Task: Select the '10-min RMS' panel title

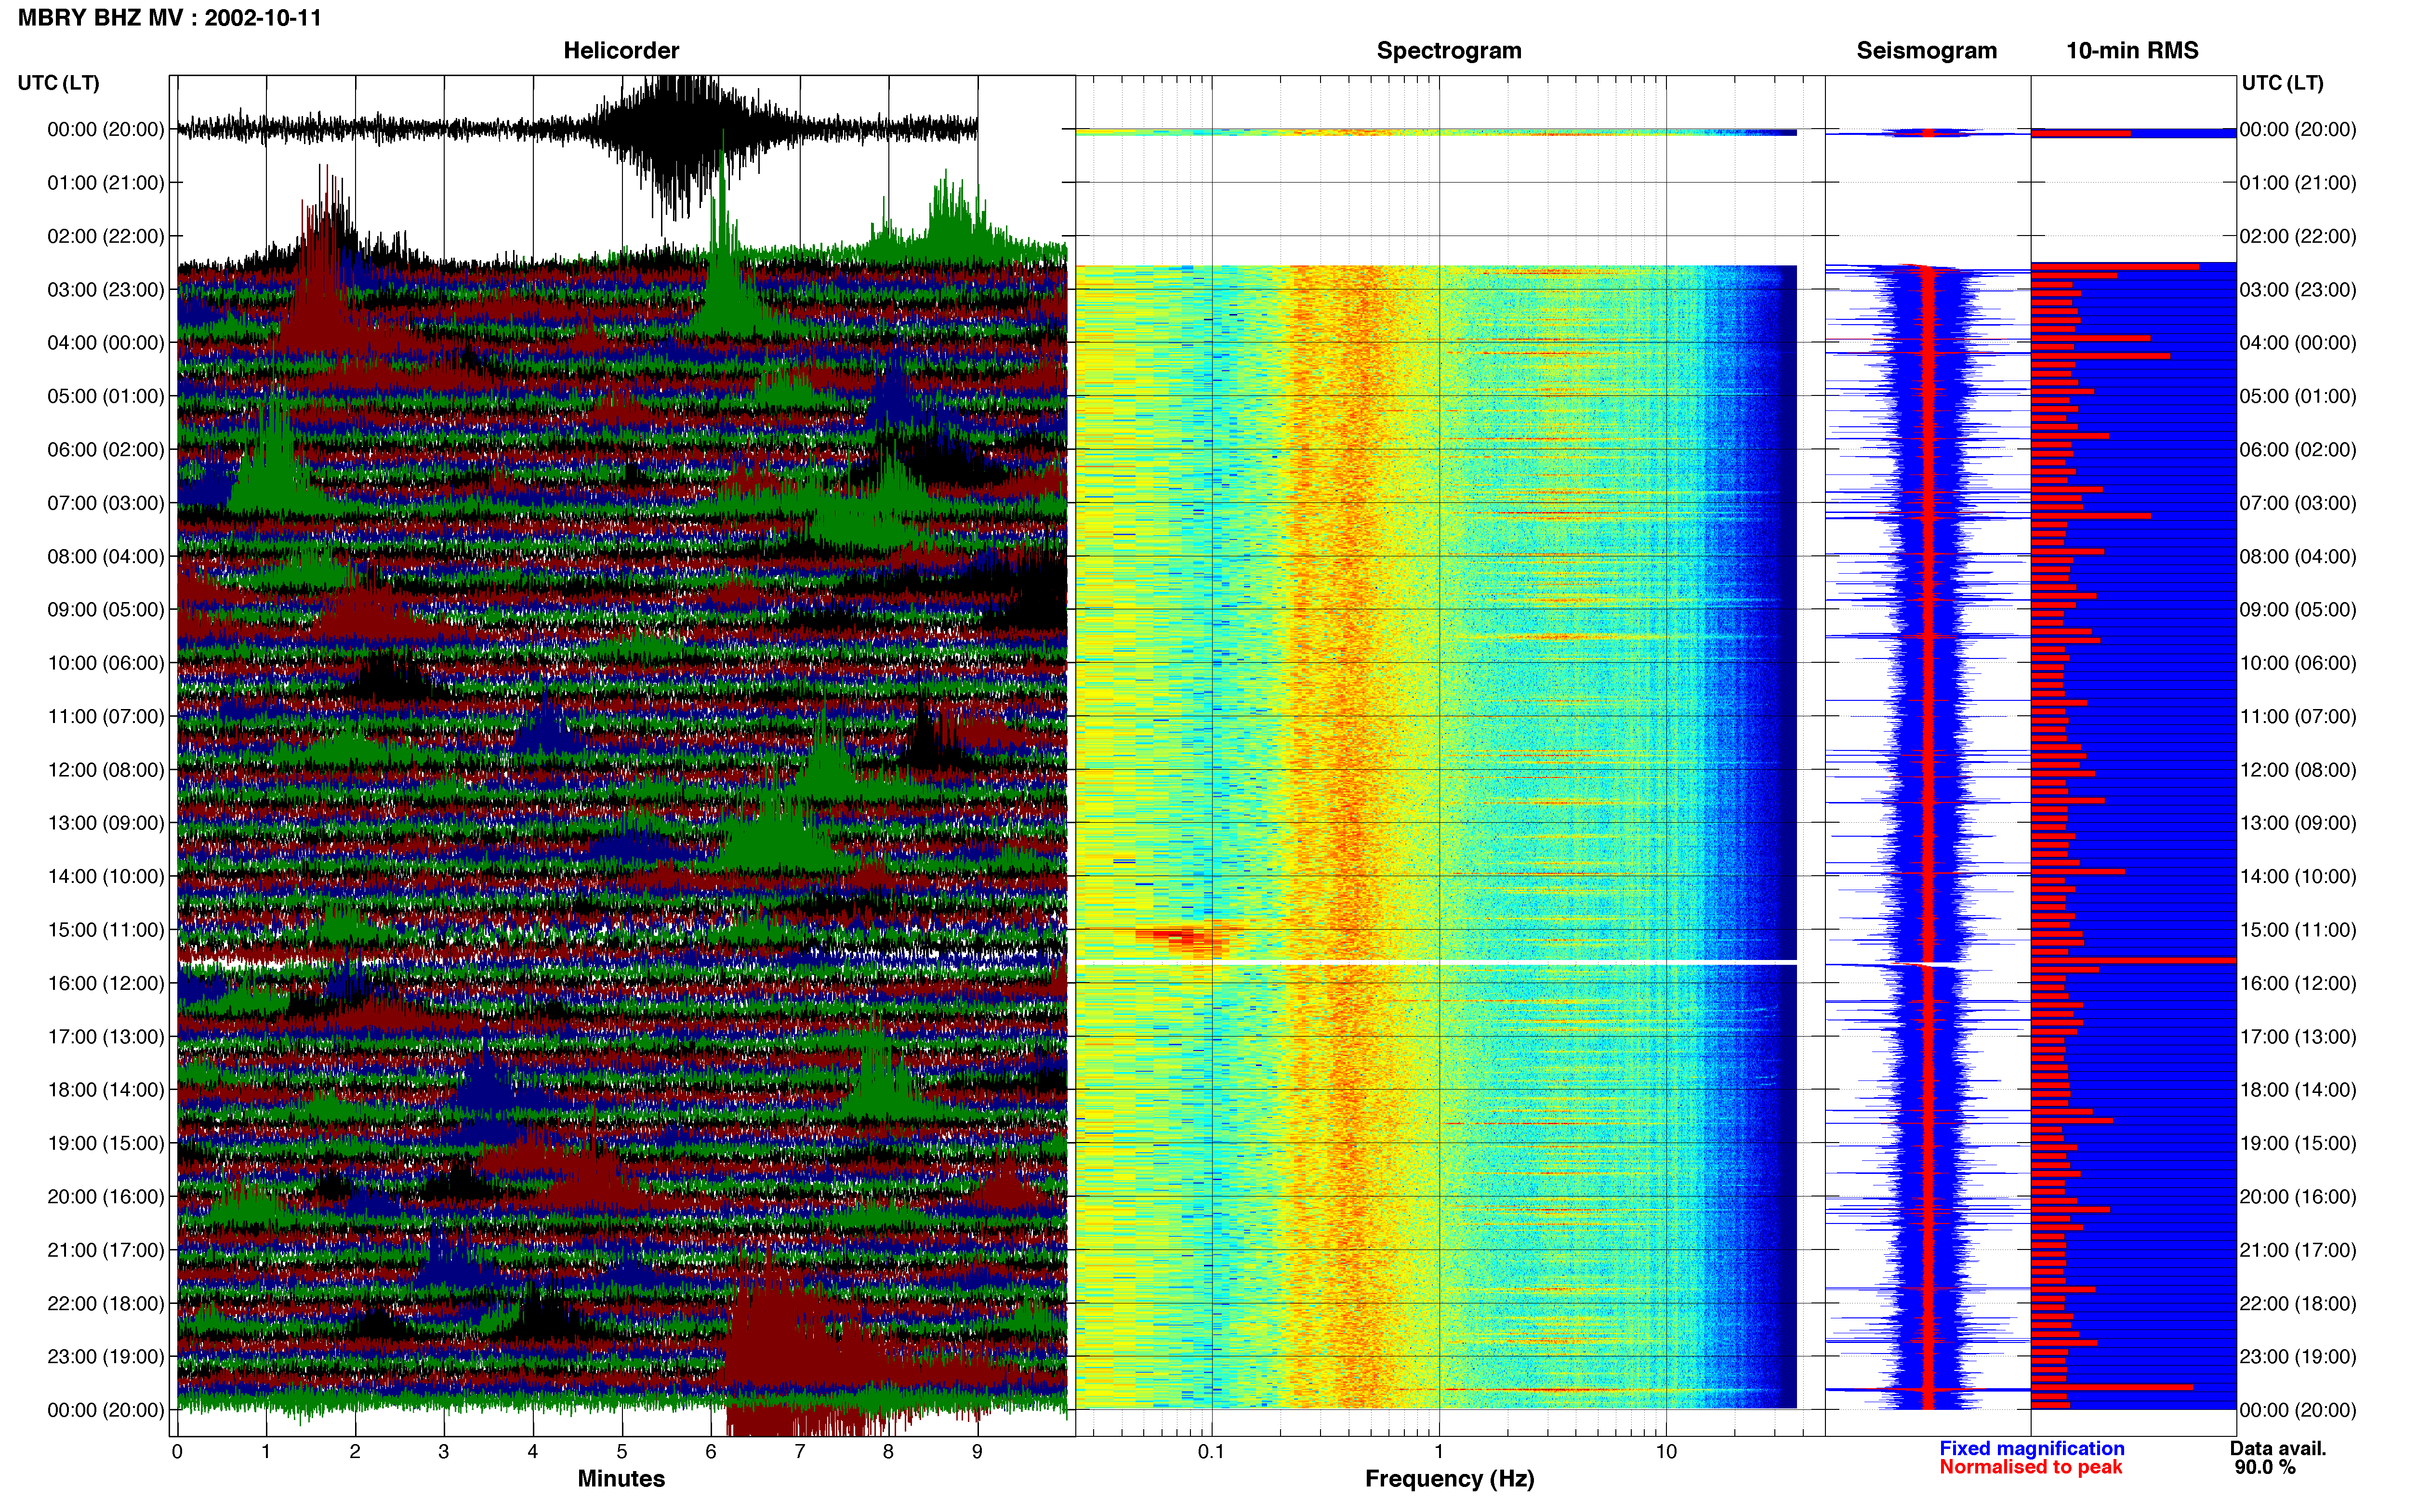Action: coord(2132,51)
